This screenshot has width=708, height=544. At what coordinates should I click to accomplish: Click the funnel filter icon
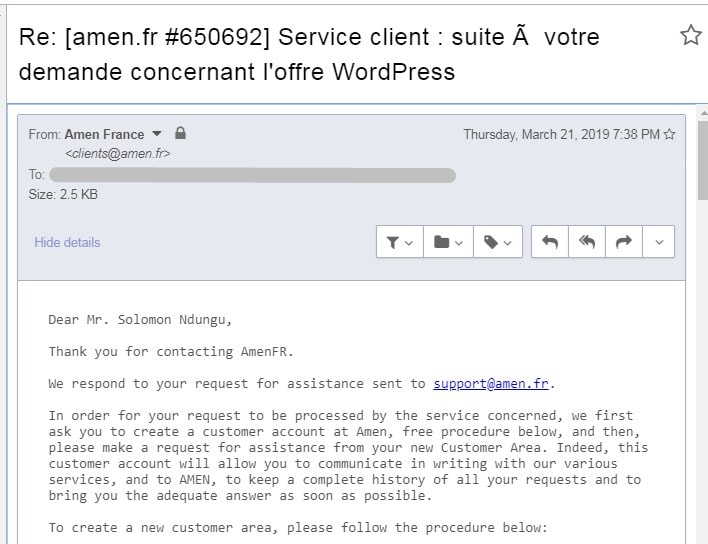[393, 242]
